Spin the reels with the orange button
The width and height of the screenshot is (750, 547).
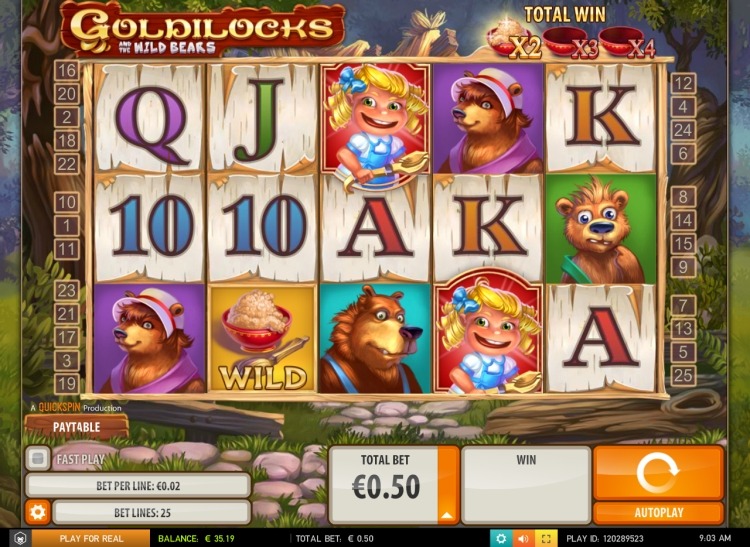[x=658, y=472]
